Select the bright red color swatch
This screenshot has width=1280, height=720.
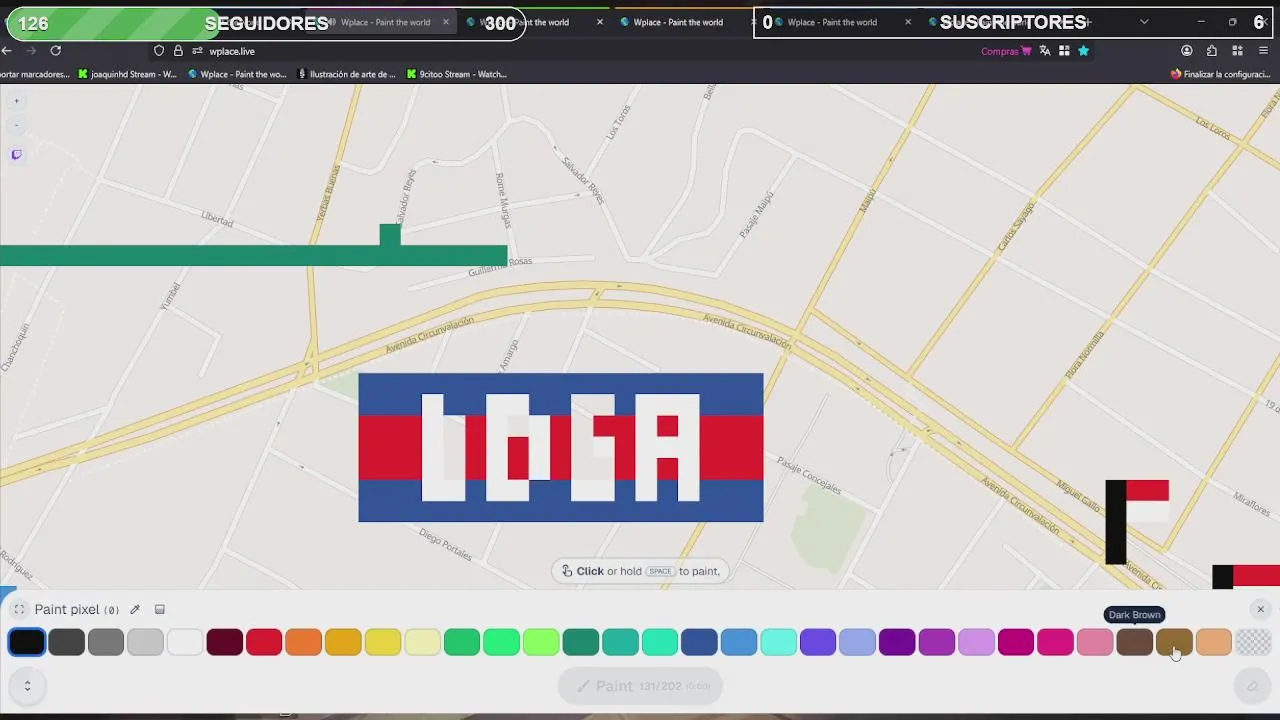[264, 642]
